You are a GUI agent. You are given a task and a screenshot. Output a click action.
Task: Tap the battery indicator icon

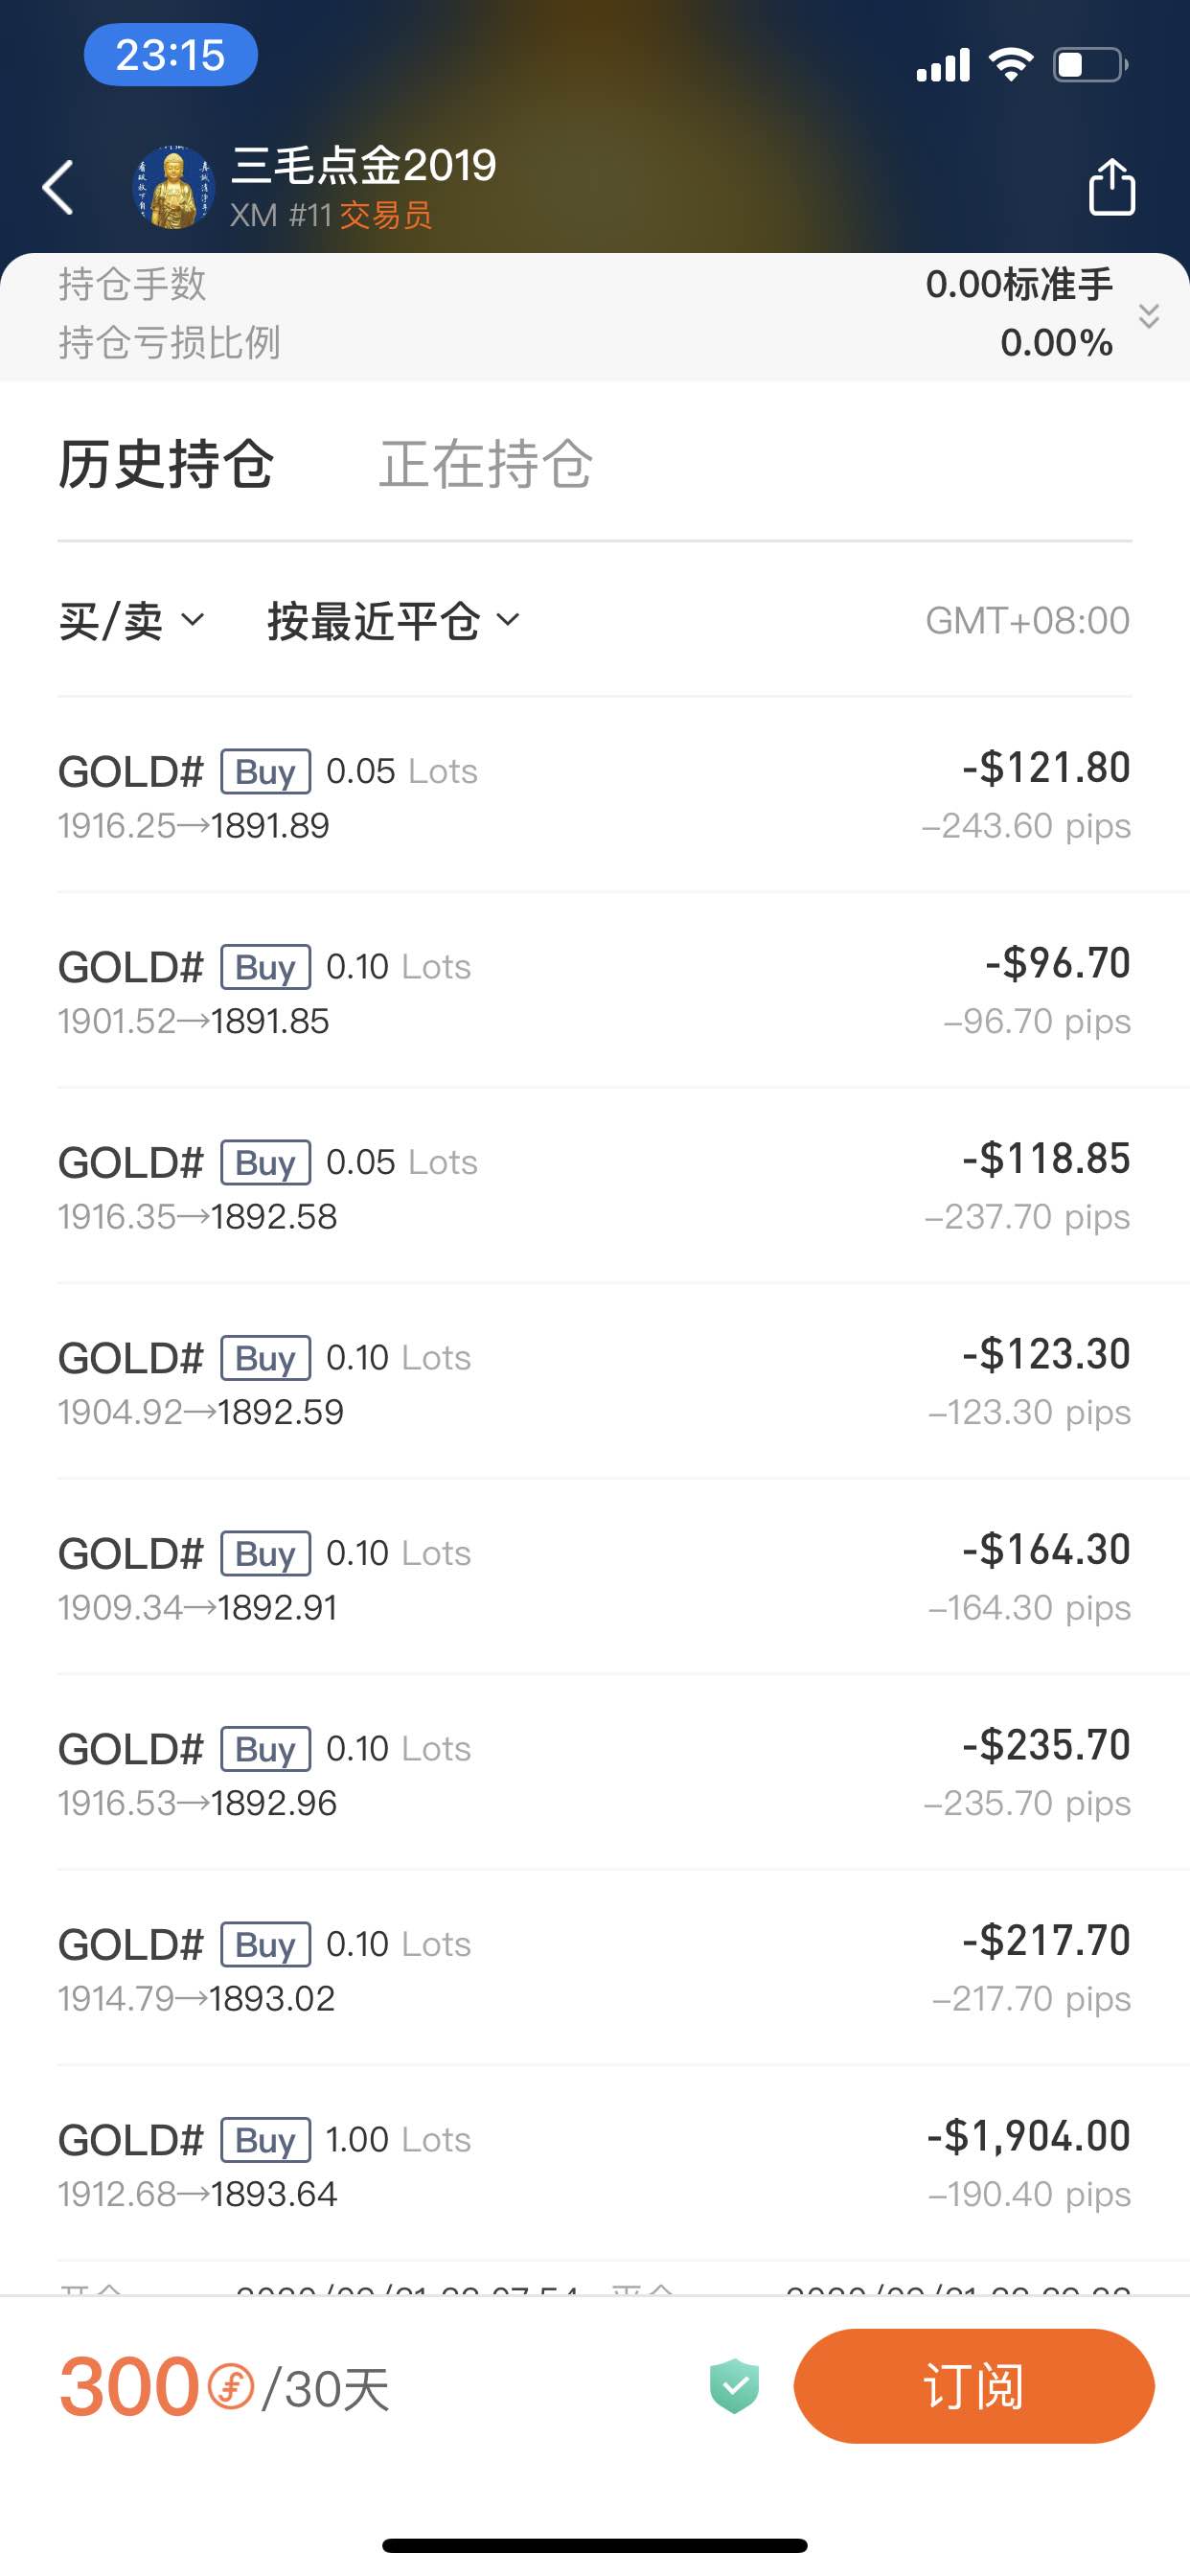(x=1090, y=65)
